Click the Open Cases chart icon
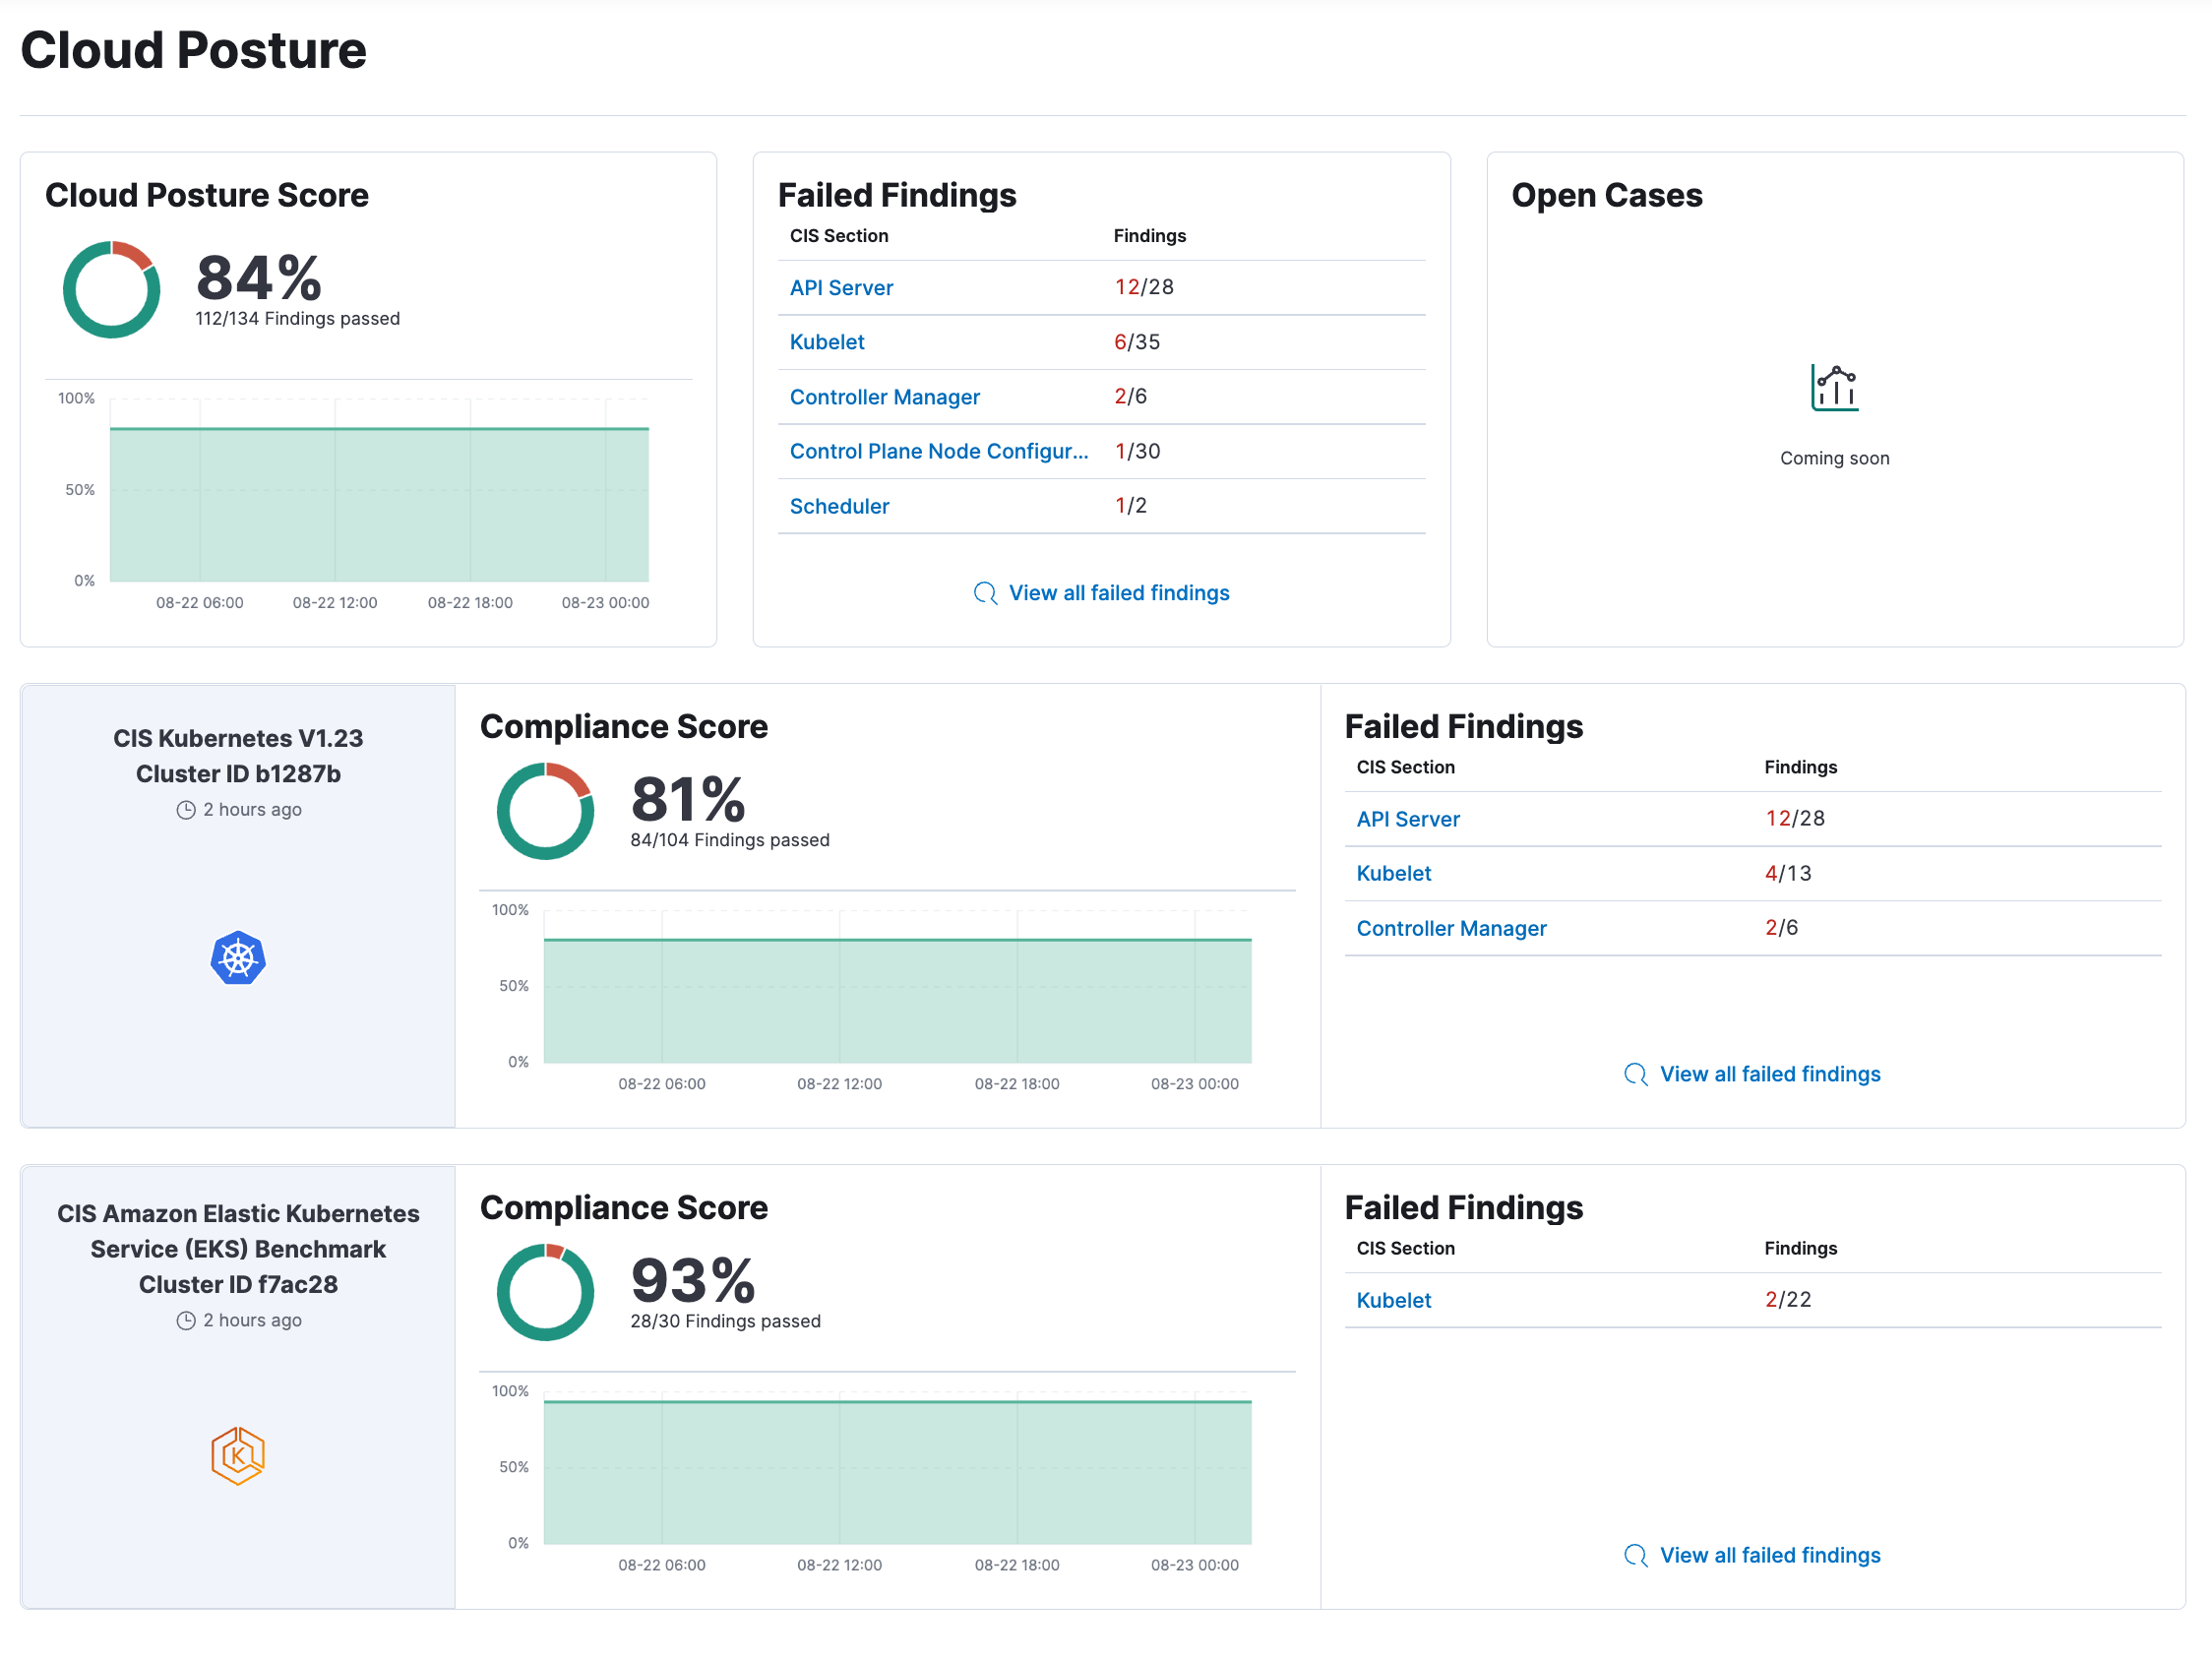 (x=1834, y=388)
